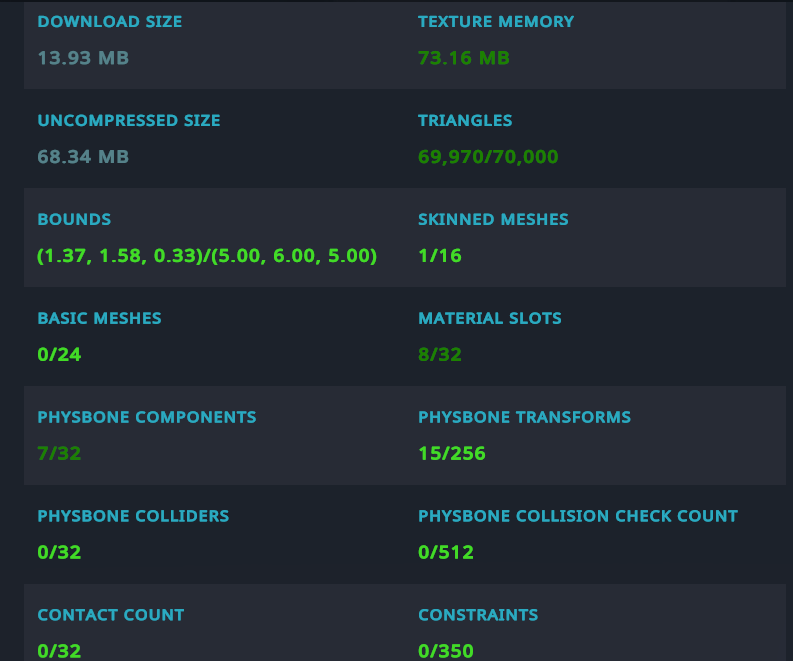Click the Bounds stat label

click(x=74, y=220)
